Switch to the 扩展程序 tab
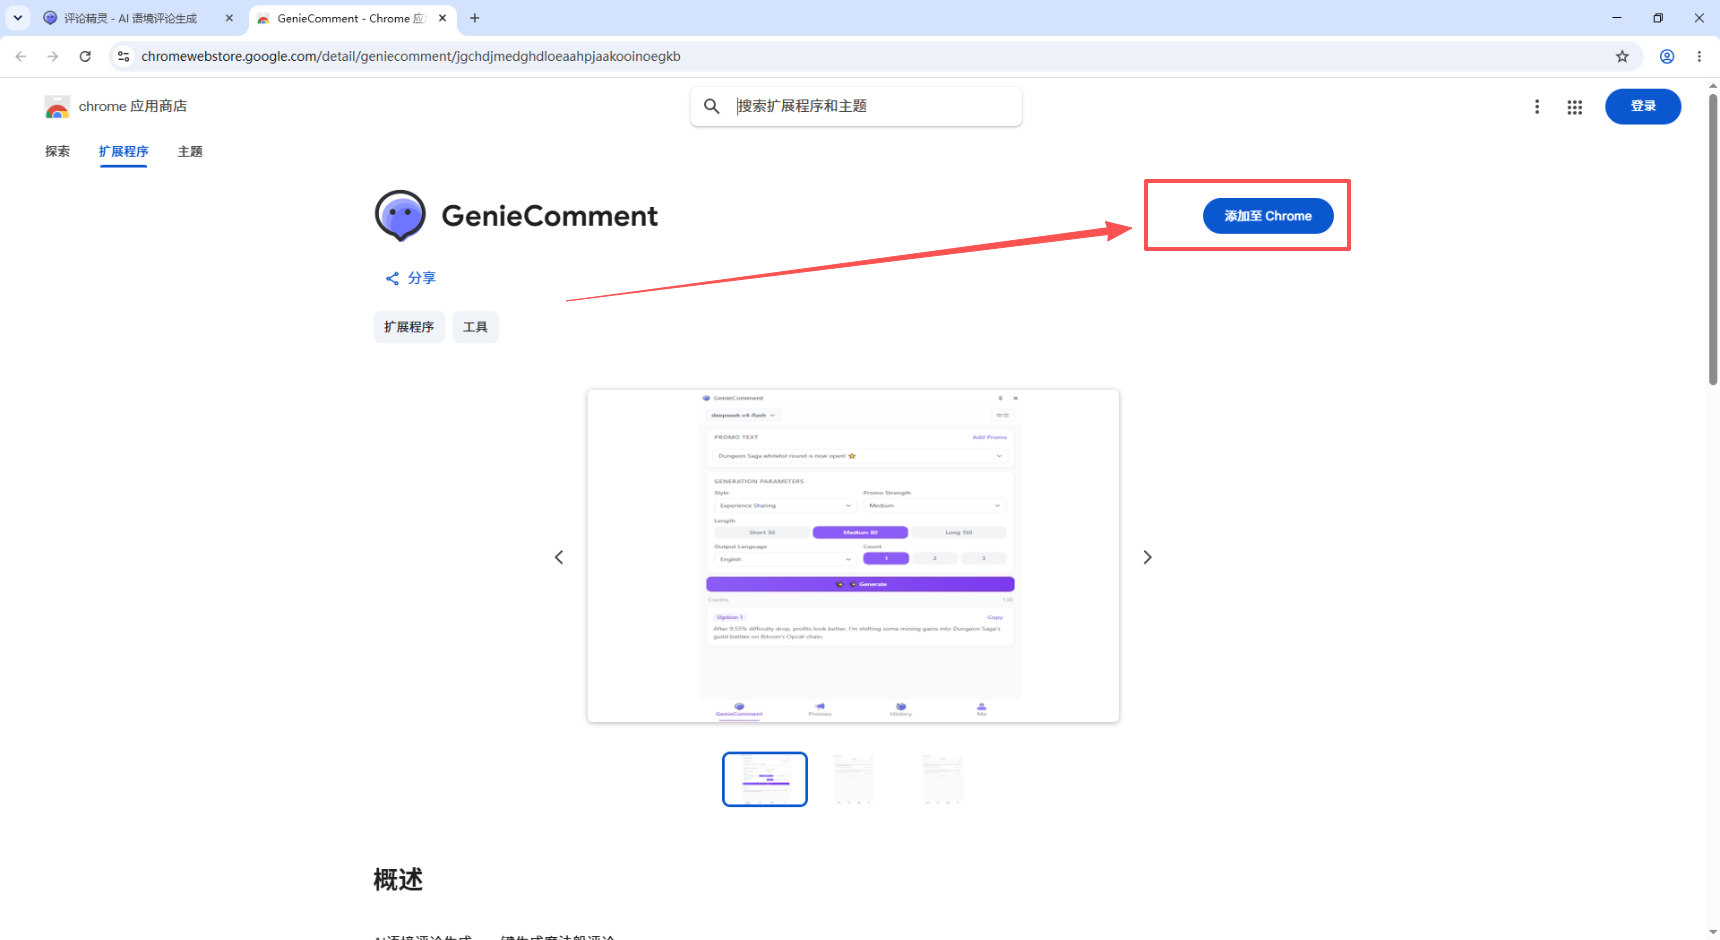Screen dimensions: 1720x940 pyautogui.click(x=123, y=152)
